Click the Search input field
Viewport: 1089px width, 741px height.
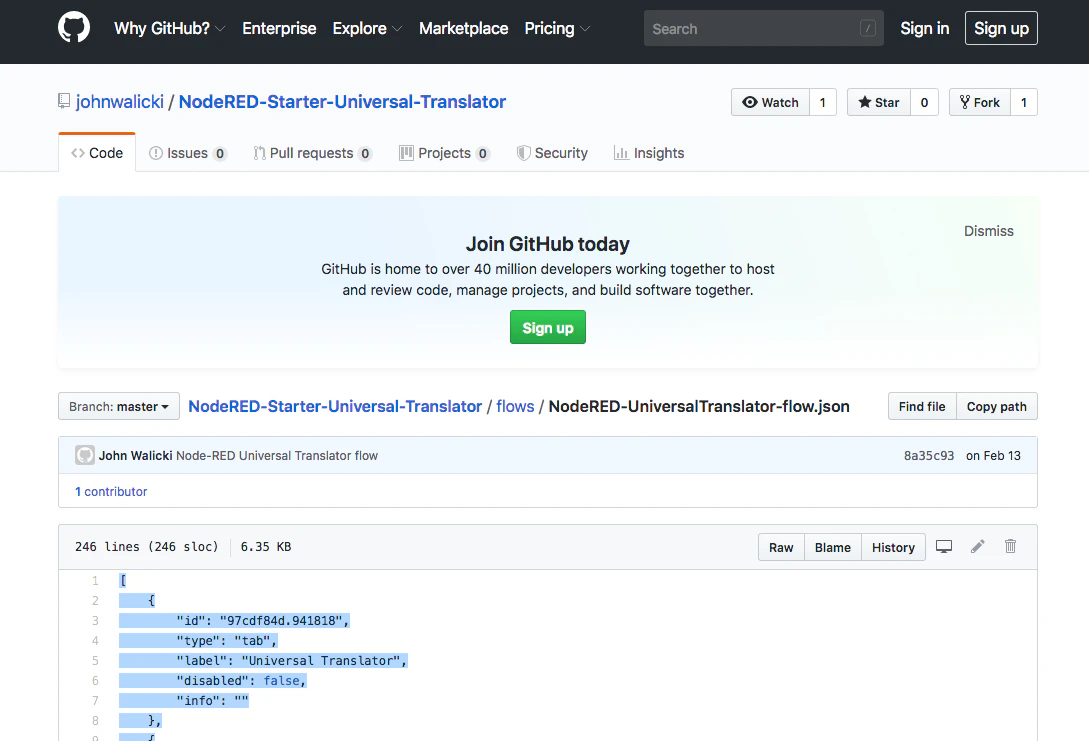tap(763, 28)
